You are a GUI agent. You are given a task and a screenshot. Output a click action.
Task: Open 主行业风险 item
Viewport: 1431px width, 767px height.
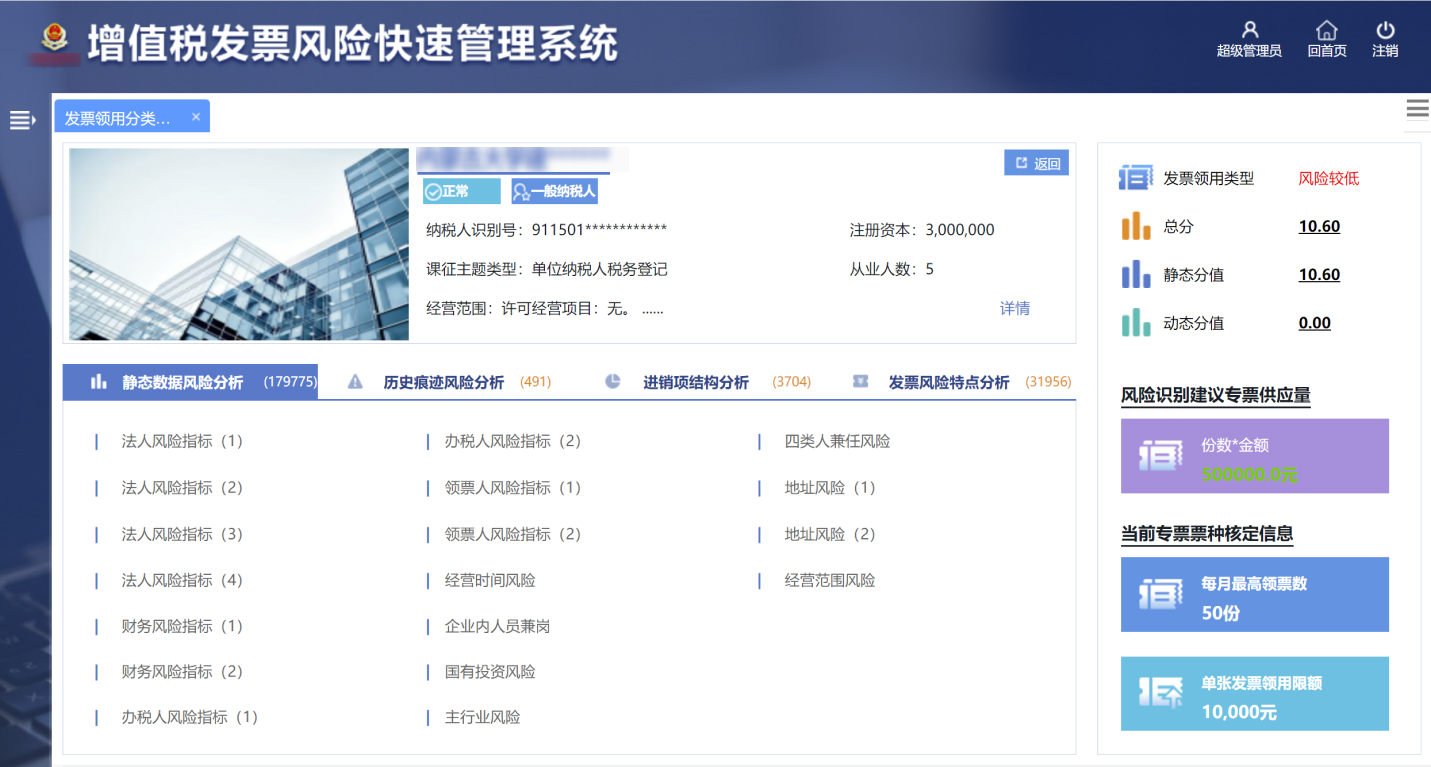483,717
